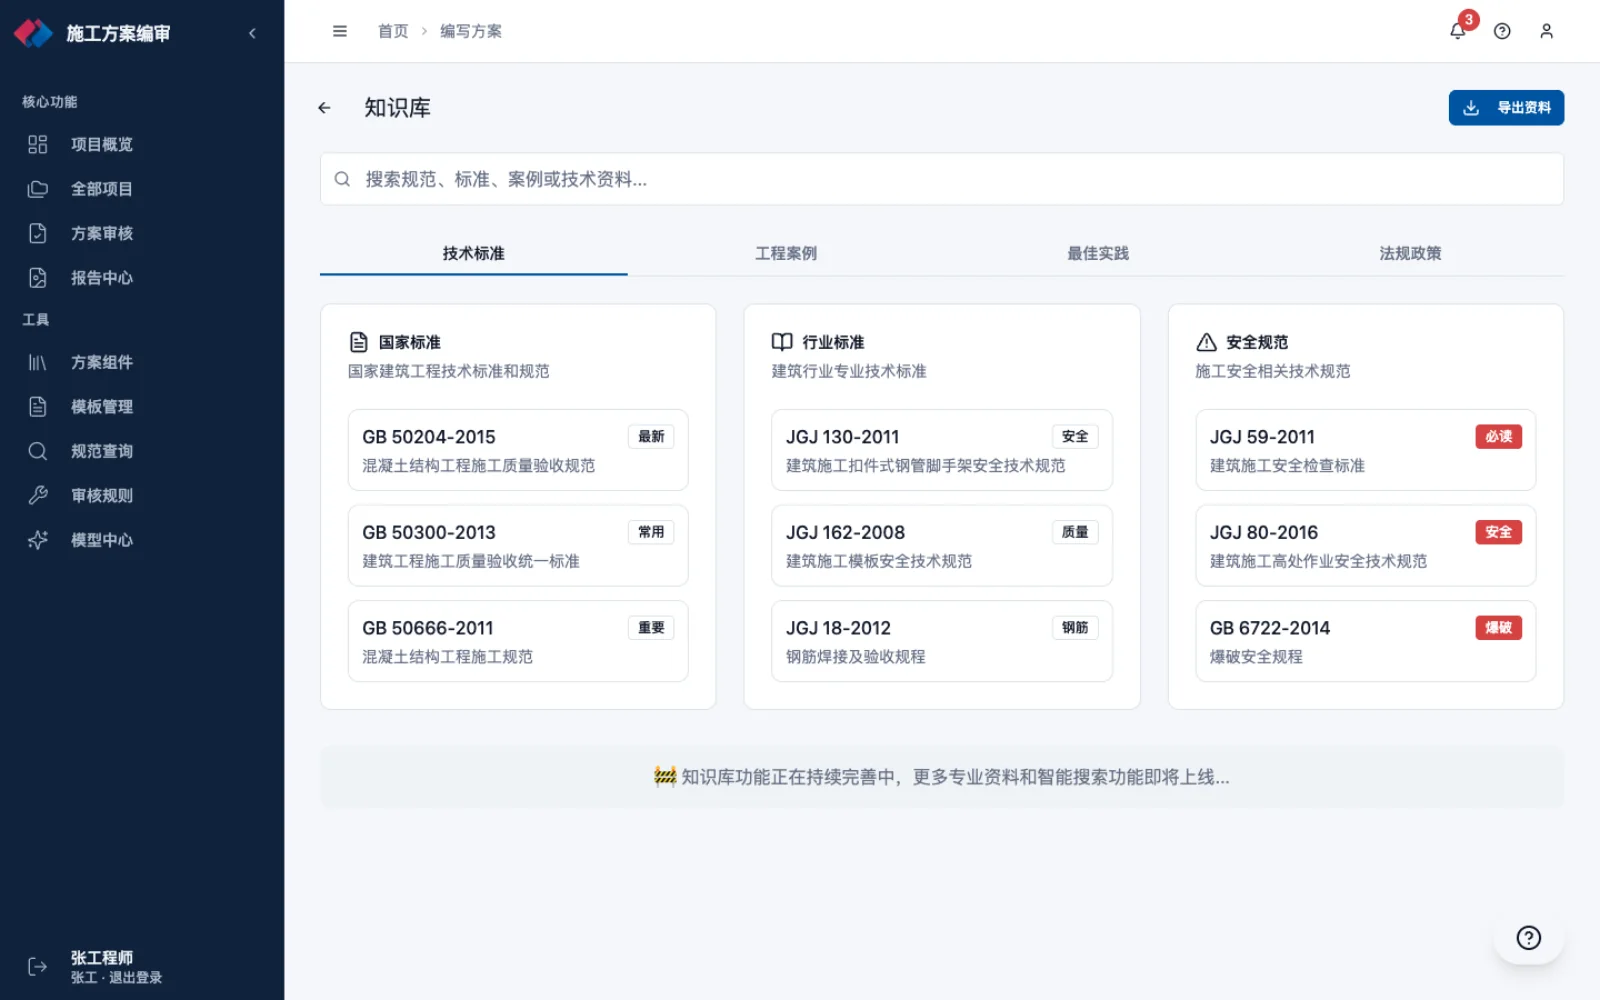Image resolution: width=1600 pixels, height=1000 pixels.
Task: Click the red 爆破 tag
Action: pyautogui.click(x=1498, y=628)
